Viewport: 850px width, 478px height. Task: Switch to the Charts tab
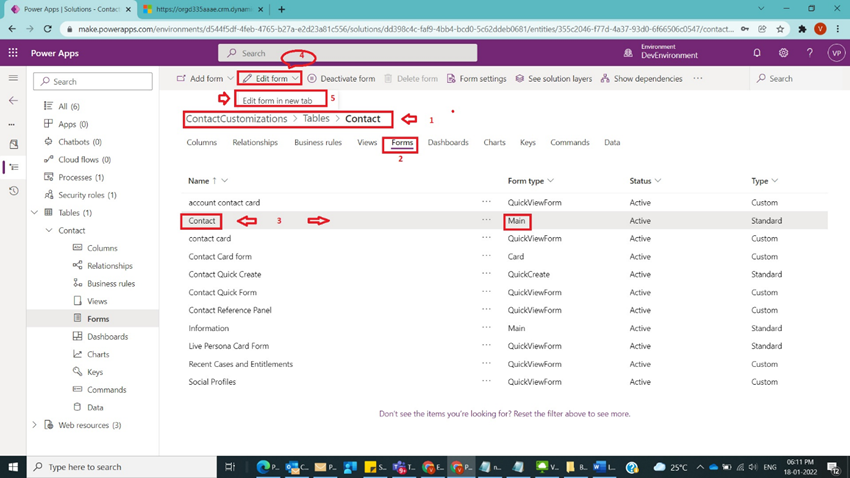[x=494, y=143]
